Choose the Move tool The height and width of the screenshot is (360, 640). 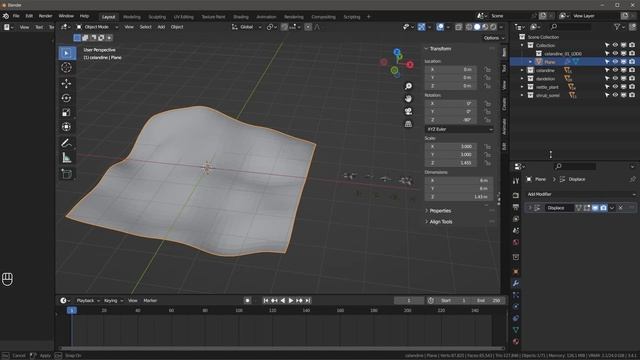(x=67, y=83)
